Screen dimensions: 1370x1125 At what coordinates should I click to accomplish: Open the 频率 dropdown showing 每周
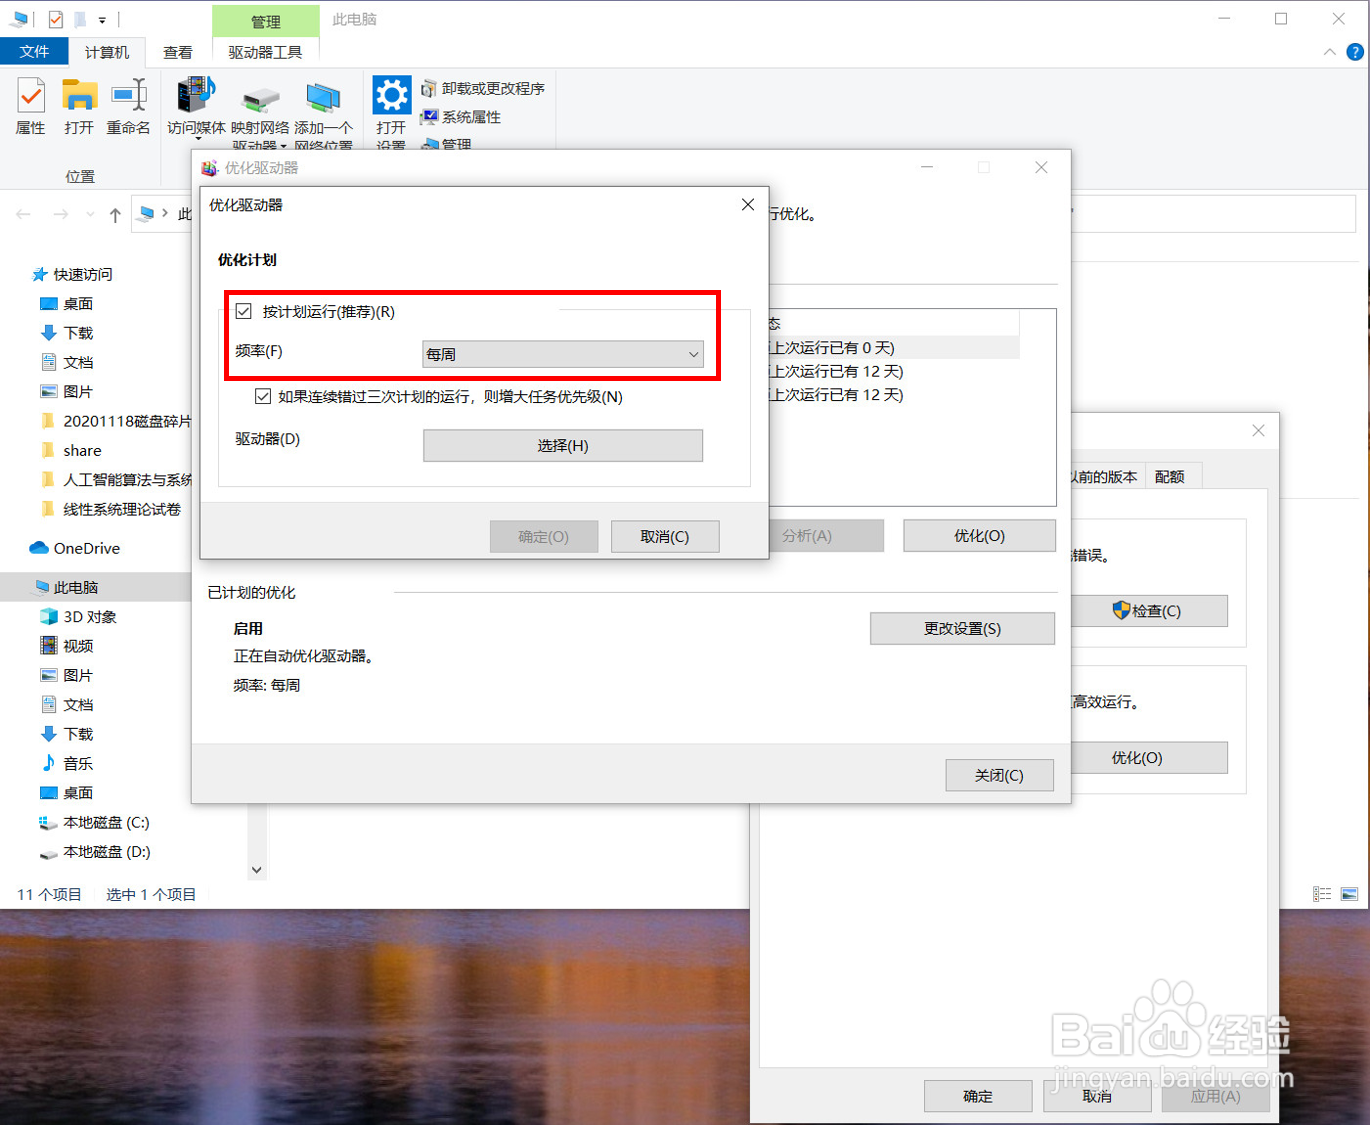pos(563,354)
